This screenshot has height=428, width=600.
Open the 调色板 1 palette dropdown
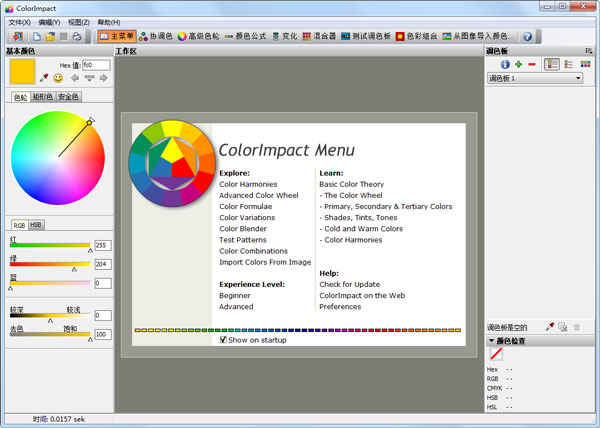click(x=535, y=78)
